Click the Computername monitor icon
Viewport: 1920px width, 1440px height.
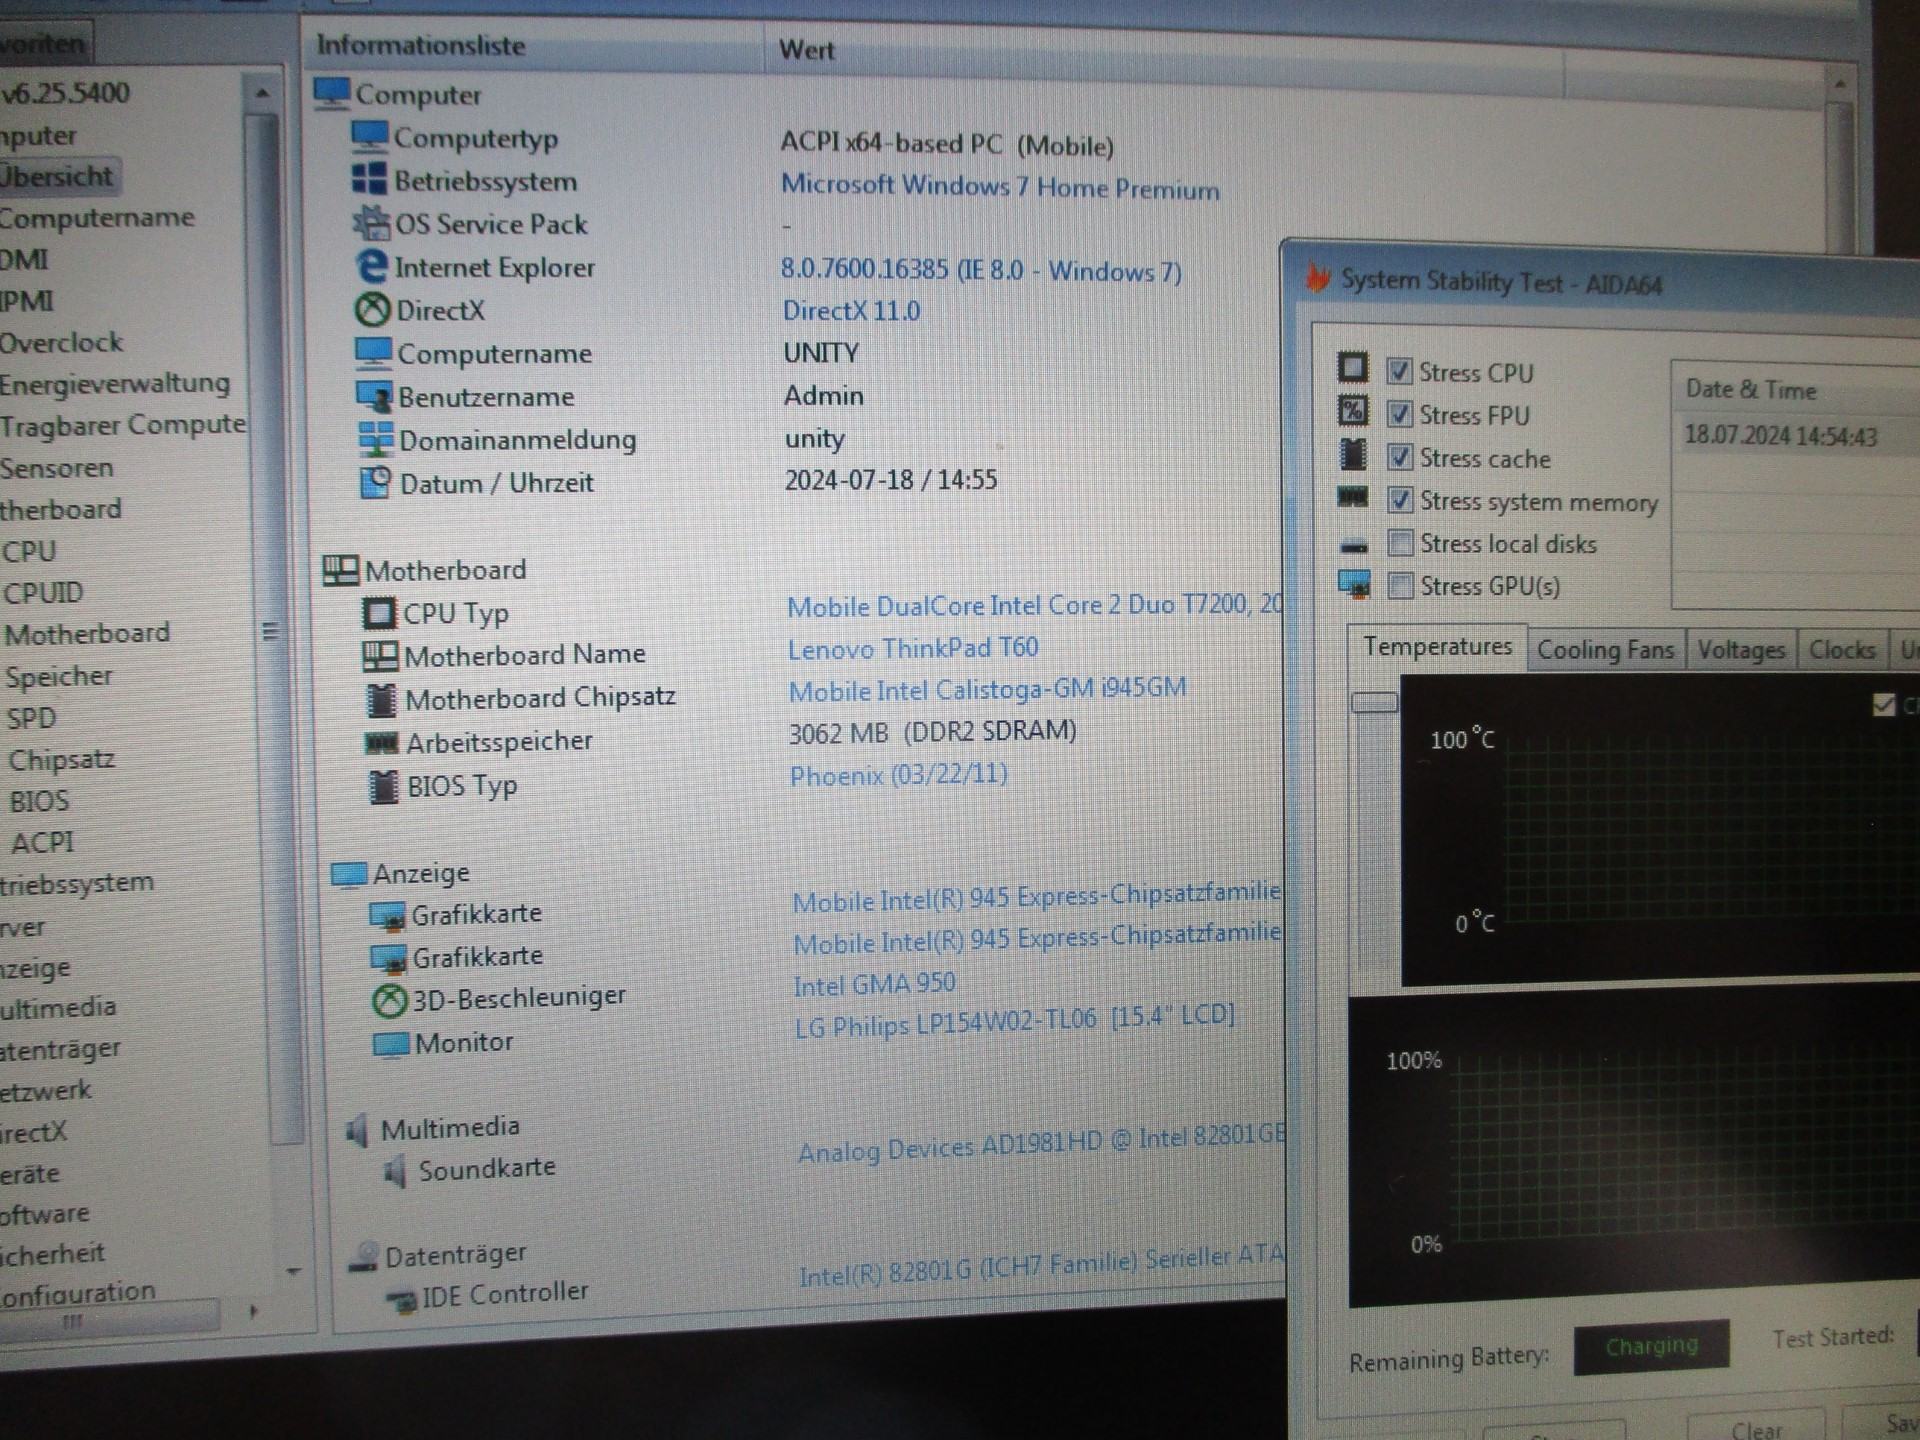tap(373, 352)
